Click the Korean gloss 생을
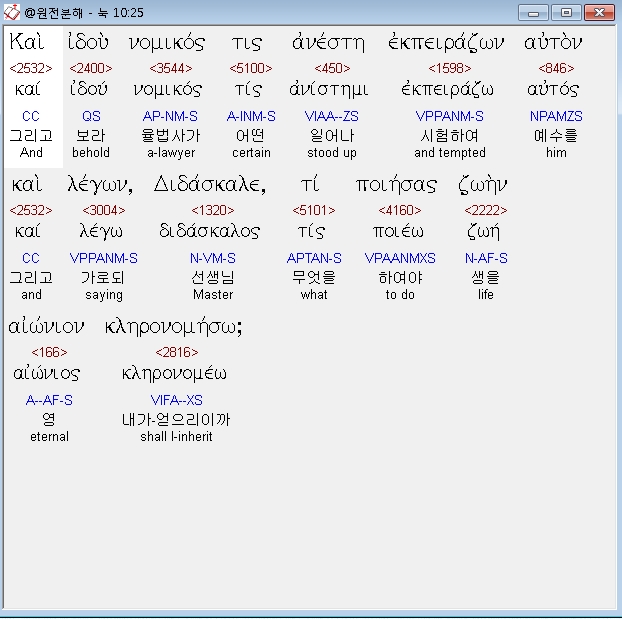Image resolution: width=622 pixels, height=619 pixels. [486, 277]
